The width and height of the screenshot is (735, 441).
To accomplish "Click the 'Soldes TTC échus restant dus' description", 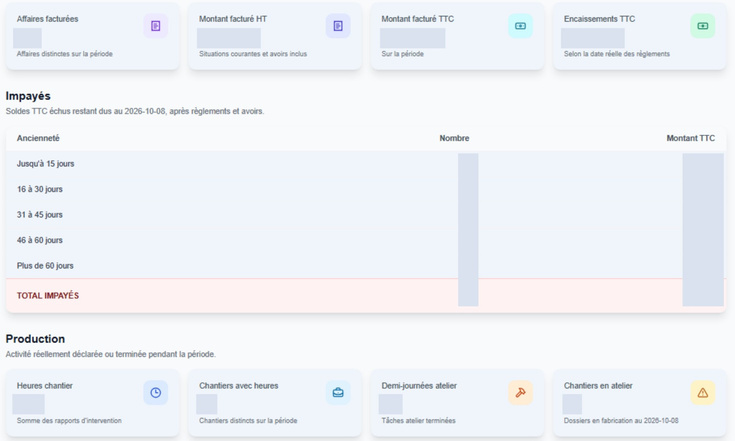I will tap(135, 112).
